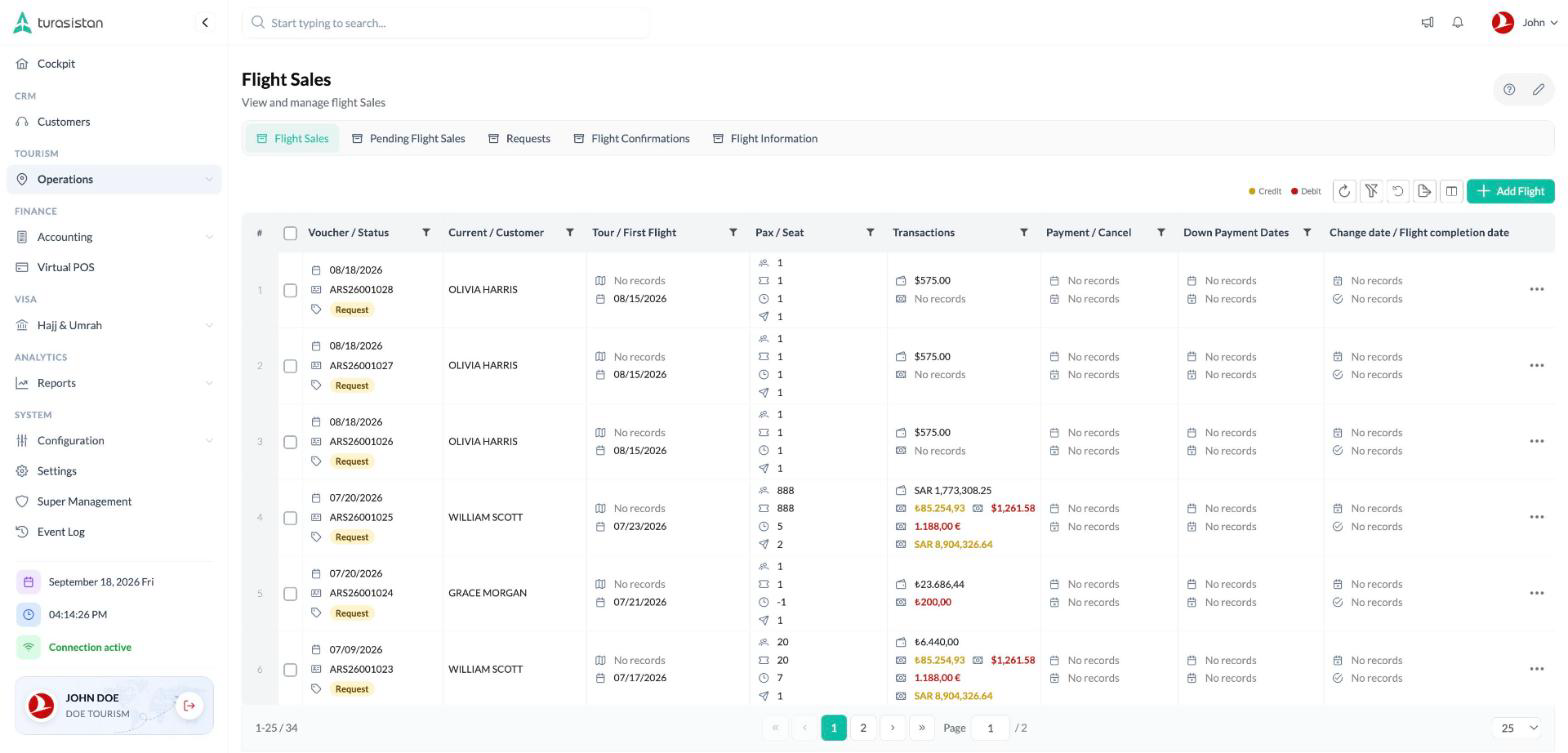Screen dimensions: 1568x753
Task: Click the search input field
Action: (446, 22)
